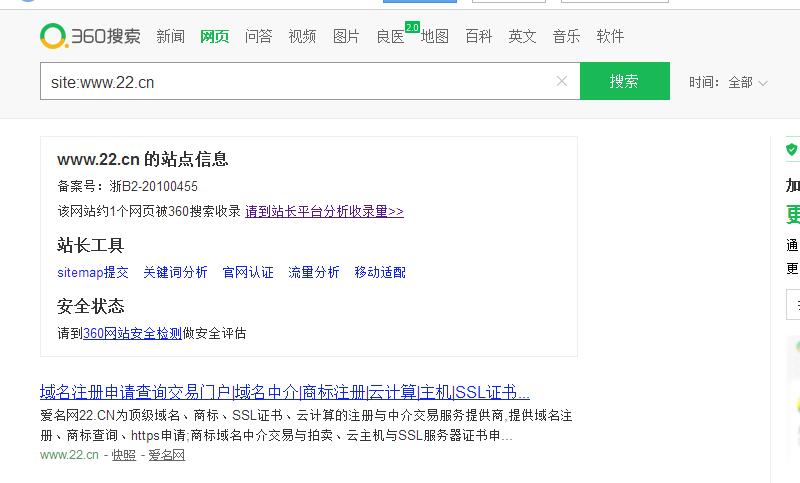Open the 关键词分析 tool link
This screenshot has width=800, height=483.
coord(175,272)
